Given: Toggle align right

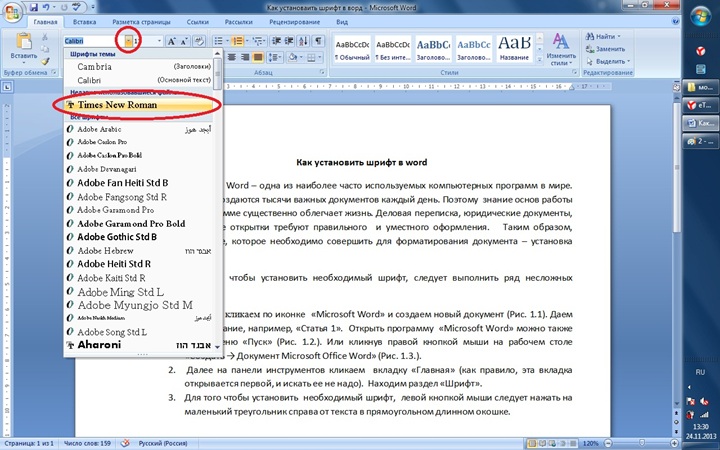Looking at the screenshot, I should click(x=245, y=57).
